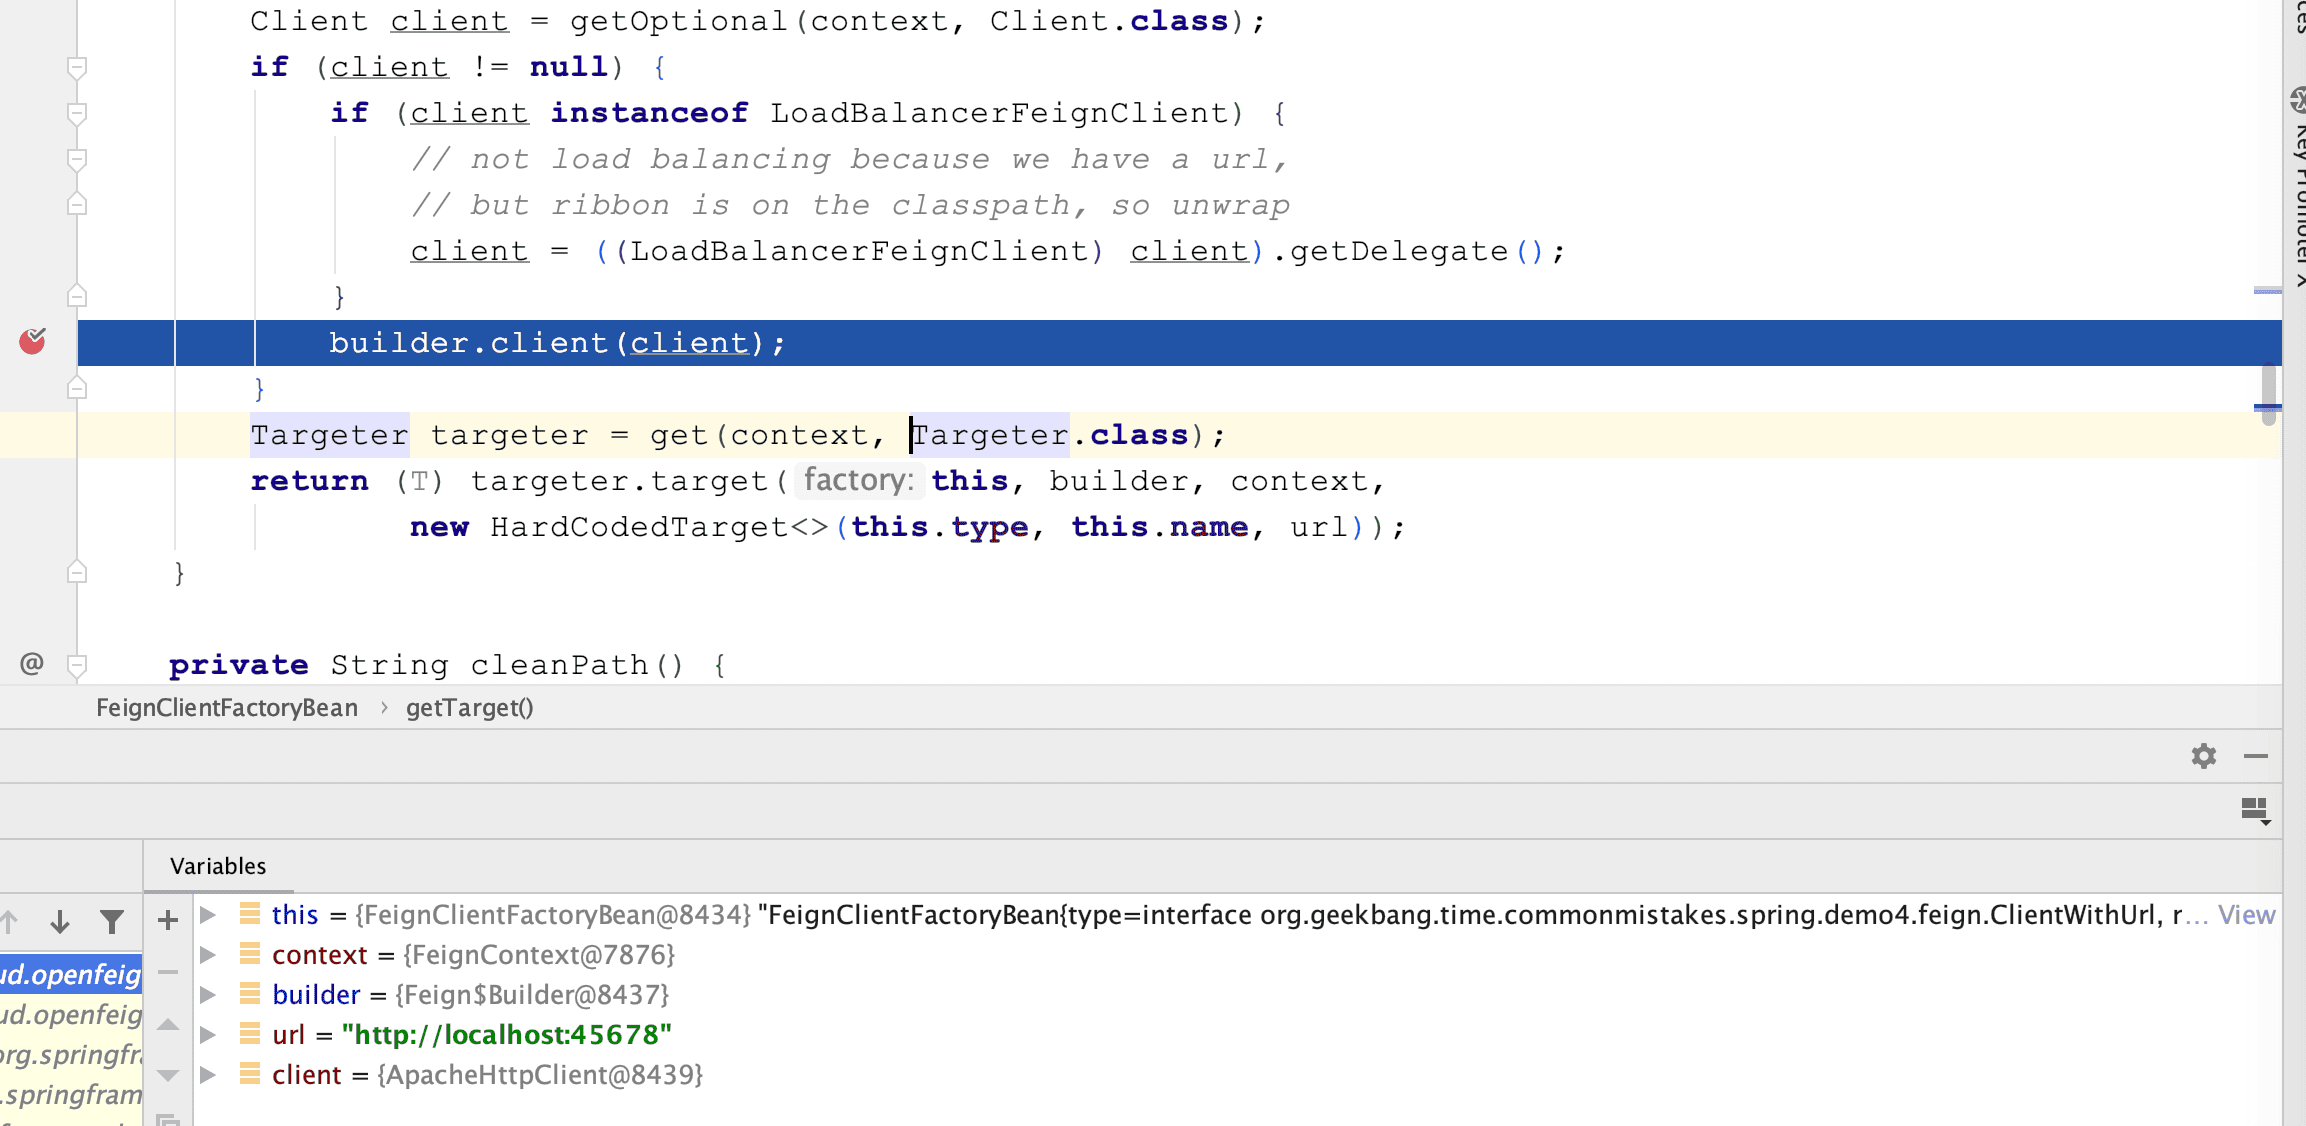Open debug panel settings gear
Screen dimensions: 2306x1126
[2203, 756]
